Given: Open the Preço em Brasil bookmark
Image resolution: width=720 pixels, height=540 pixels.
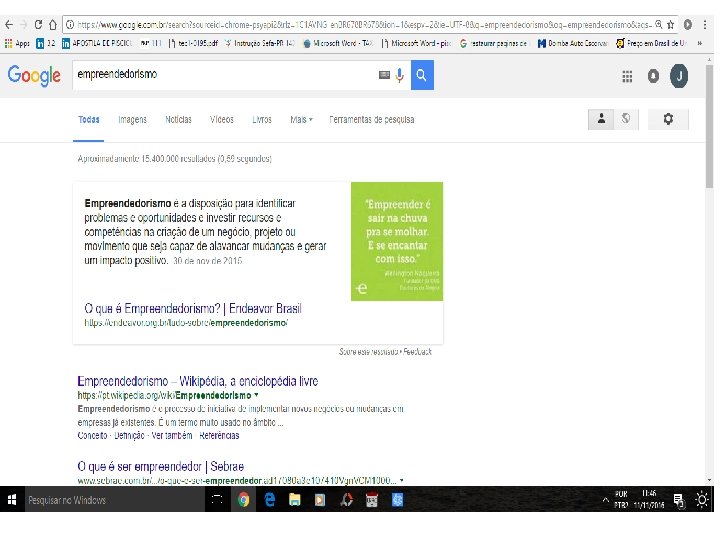Looking at the screenshot, I should click(x=651, y=43).
